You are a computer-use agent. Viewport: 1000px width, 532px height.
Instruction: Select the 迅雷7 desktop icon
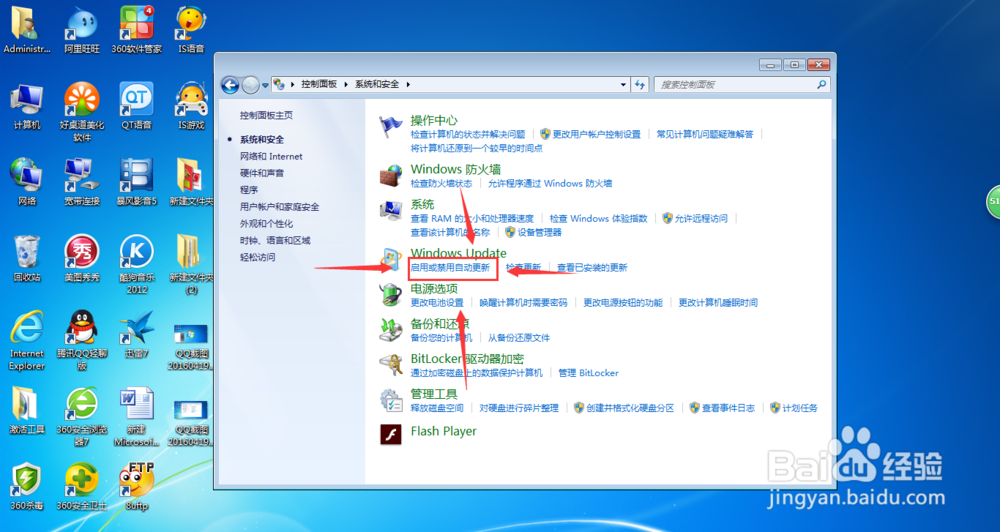(x=136, y=335)
